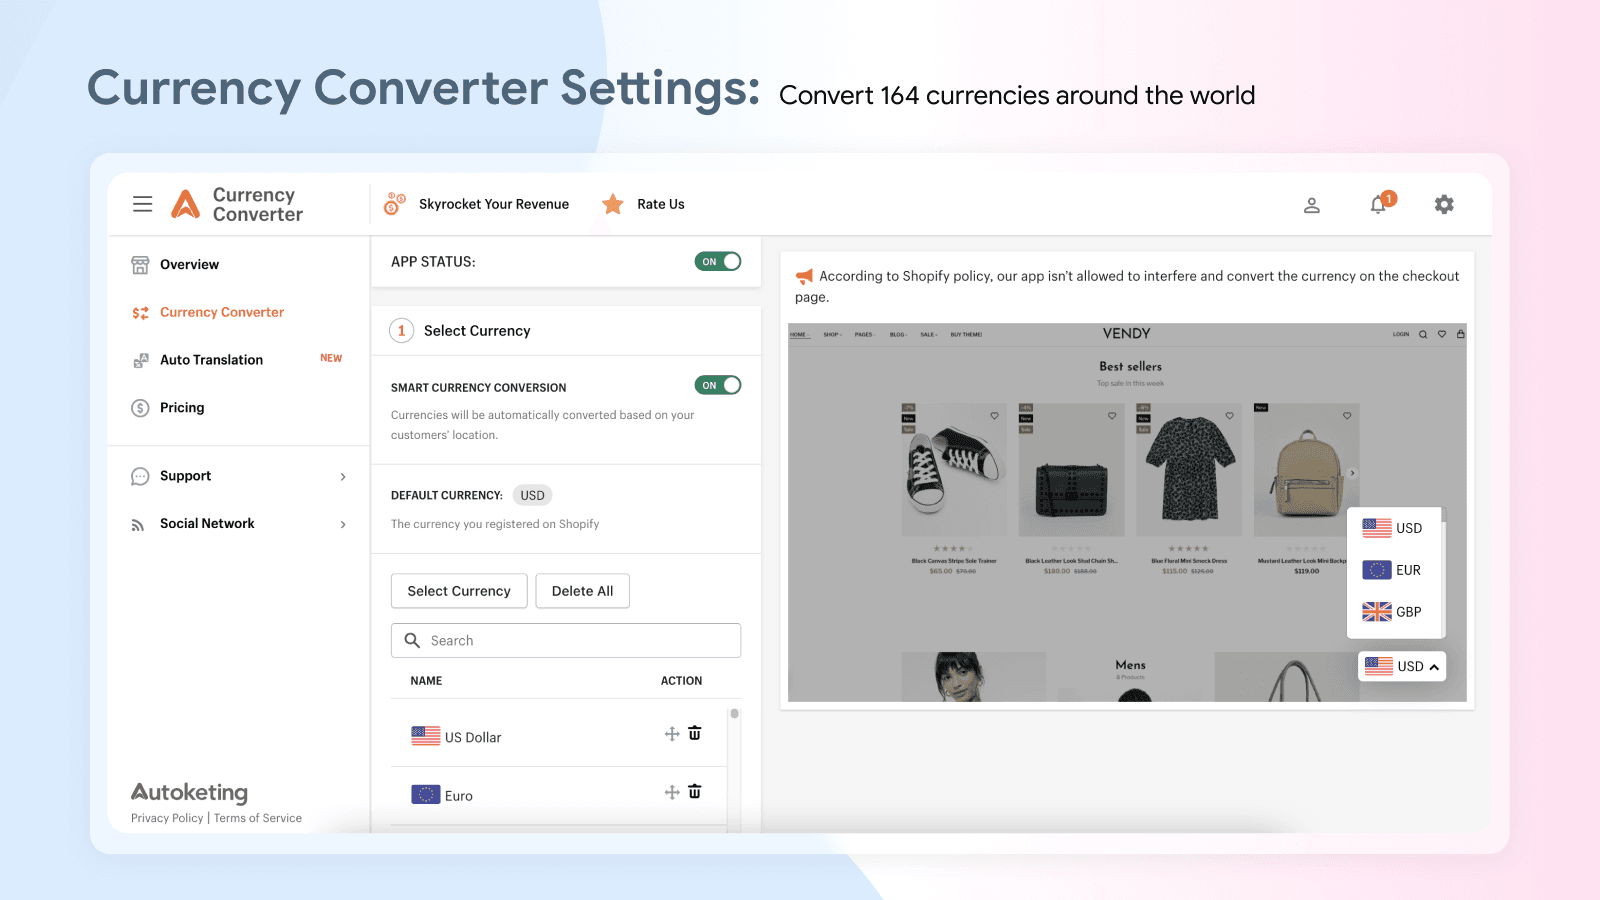Click move handle for US Dollar row
The height and width of the screenshot is (900, 1600).
(x=672, y=734)
